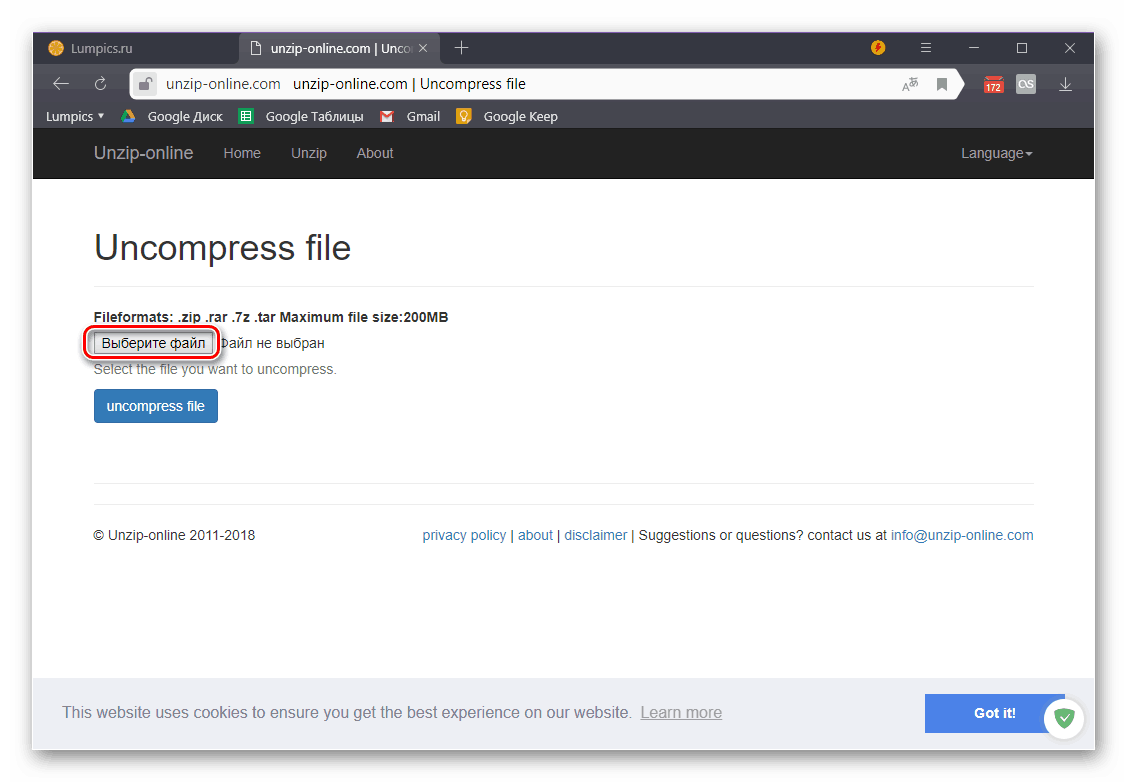Click the Protect lock icon in address bar
Image resolution: width=1127 pixels, height=782 pixels.
146,84
